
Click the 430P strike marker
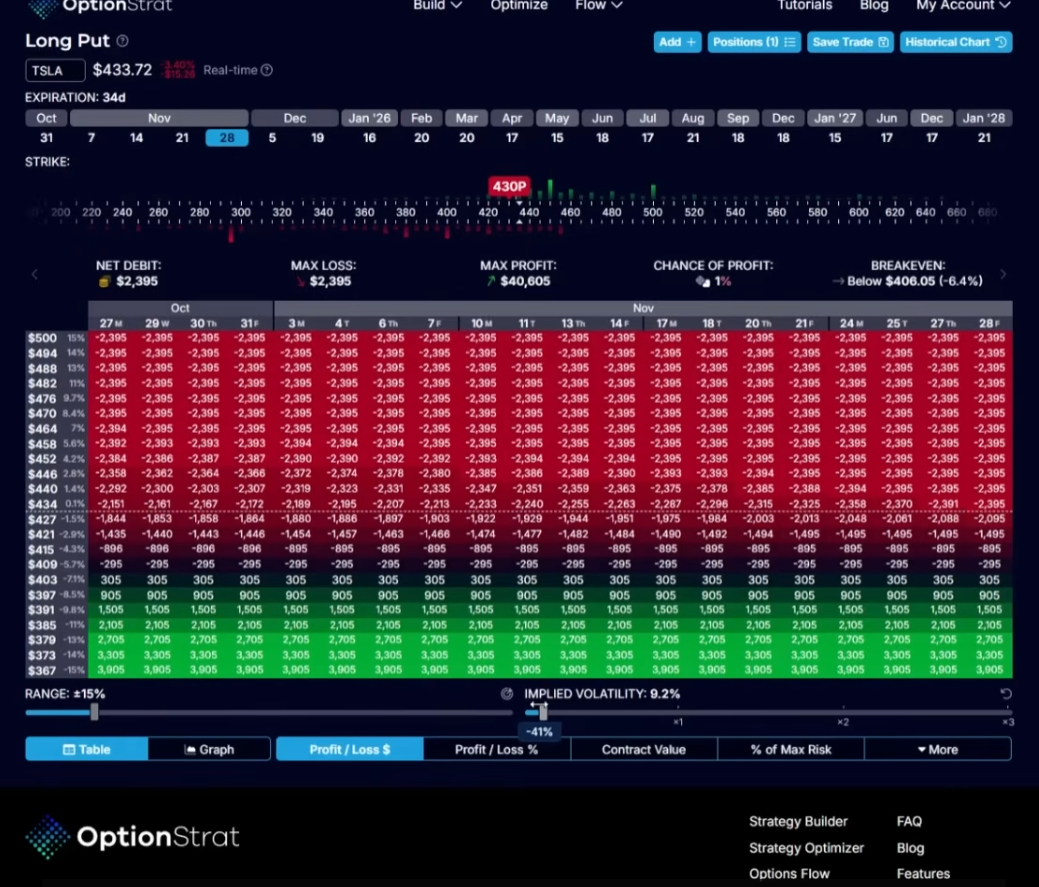pyautogui.click(x=508, y=186)
